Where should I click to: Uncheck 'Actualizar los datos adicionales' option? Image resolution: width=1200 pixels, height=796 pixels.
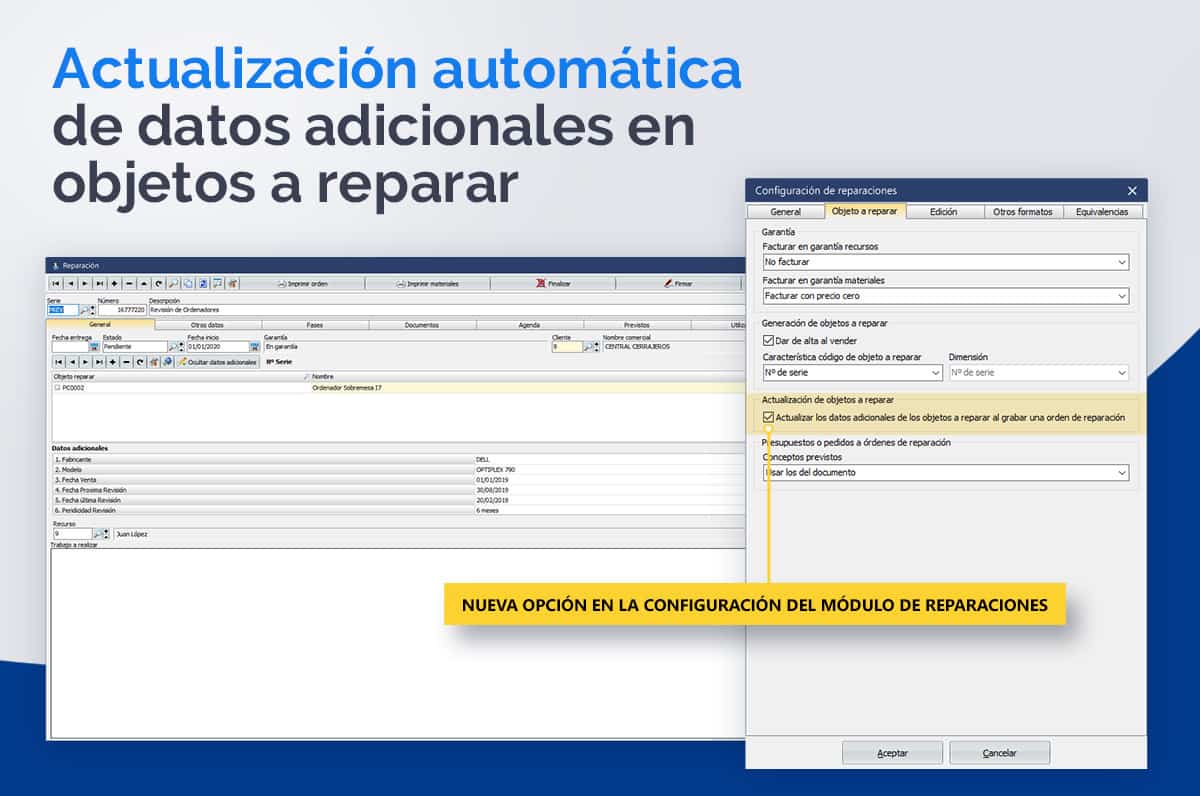pyautogui.click(x=768, y=417)
